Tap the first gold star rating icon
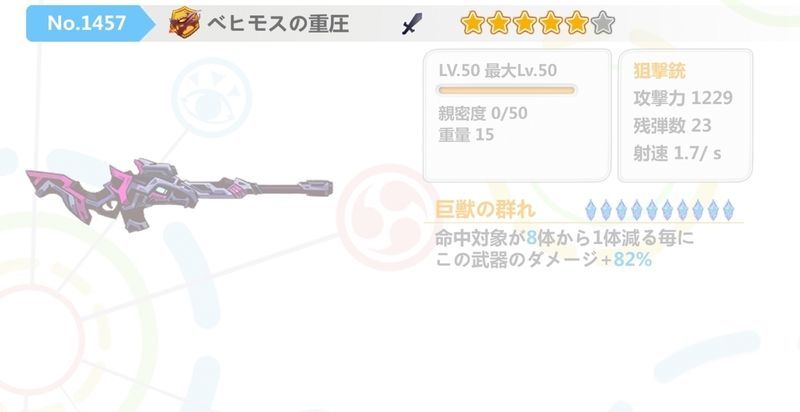Image resolution: width=800 pixels, height=412 pixels. coord(472,23)
